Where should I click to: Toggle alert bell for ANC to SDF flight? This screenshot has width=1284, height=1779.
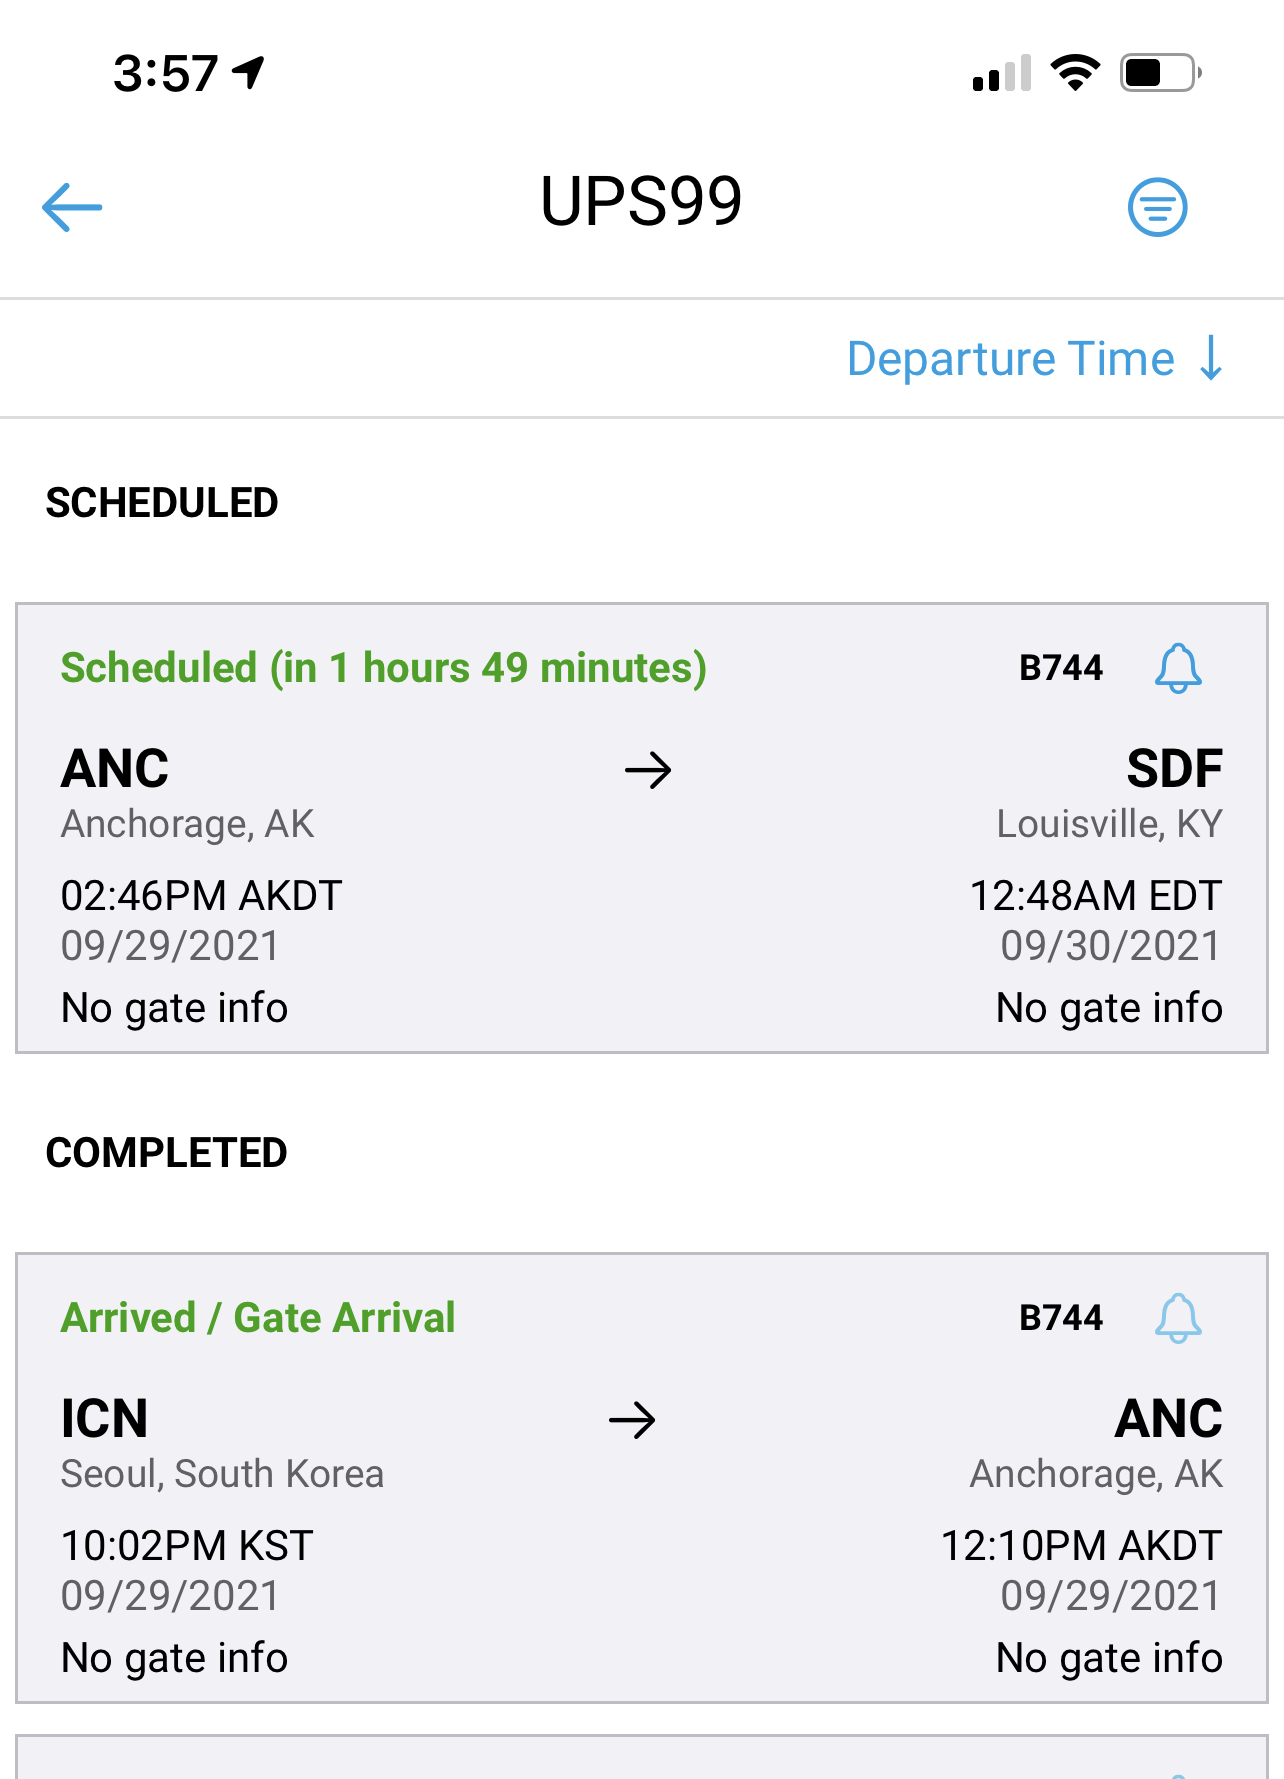1178,668
